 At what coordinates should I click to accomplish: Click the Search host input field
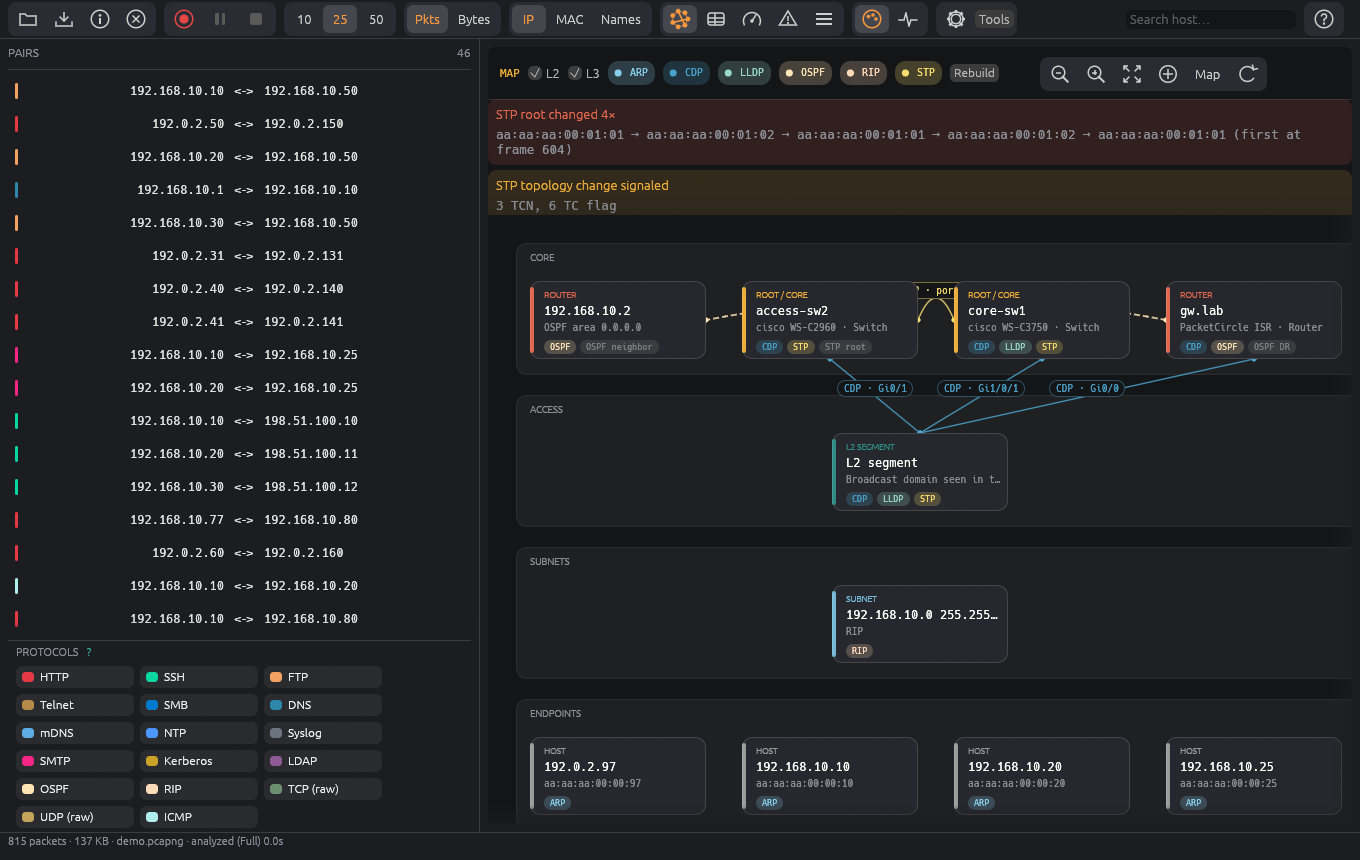point(1210,19)
